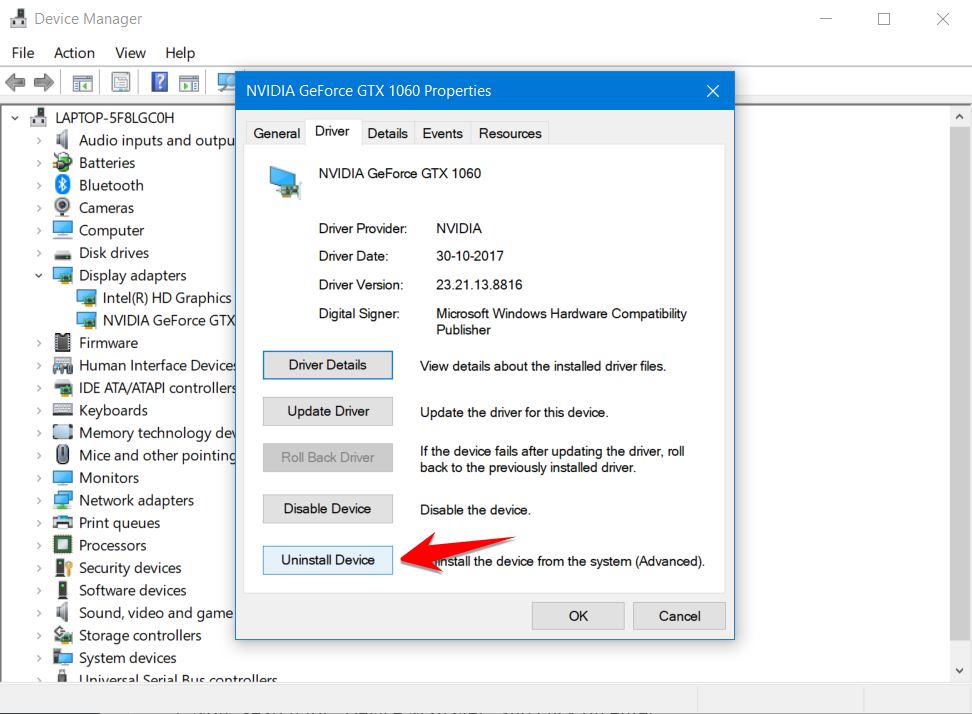Click the Forward arrow in Device Manager toolbar

coord(43,82)
